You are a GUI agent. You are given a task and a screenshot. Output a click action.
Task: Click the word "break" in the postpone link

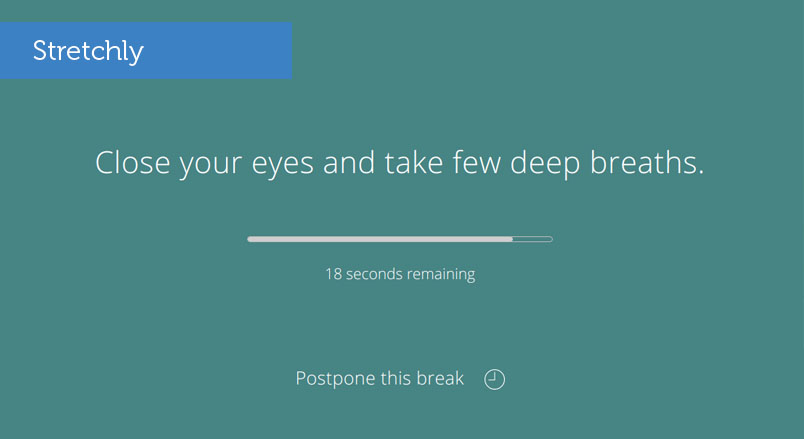click(439, 379)
